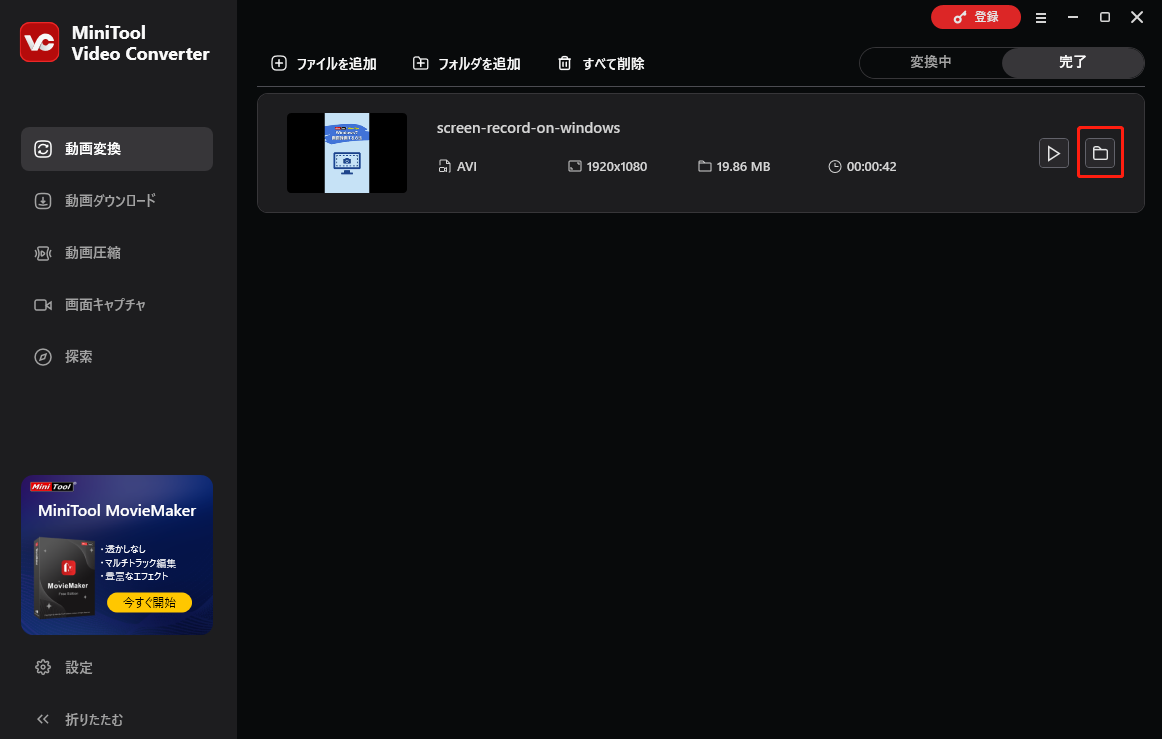
Task: Click the ファイルを追加 button
Action: pyautogui.click(x=324, y=64)
